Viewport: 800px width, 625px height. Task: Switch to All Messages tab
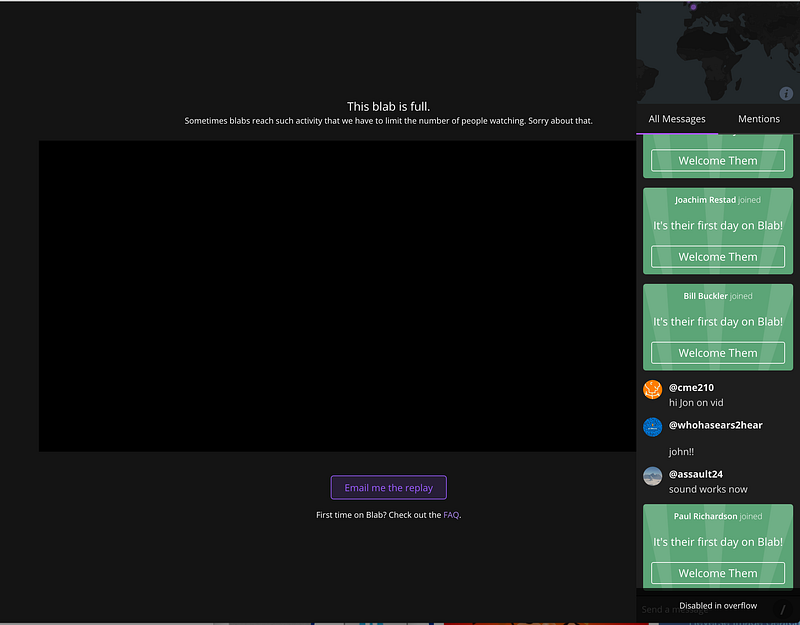point(677,119)
